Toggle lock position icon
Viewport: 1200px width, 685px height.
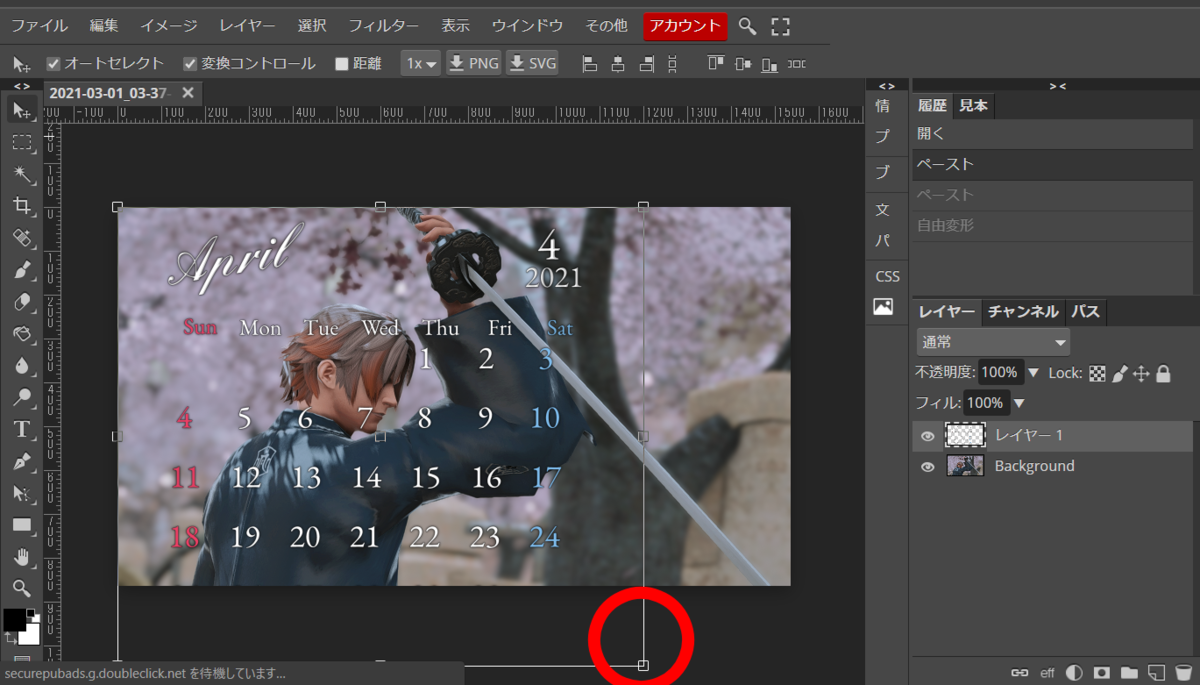pos(1141,373)
